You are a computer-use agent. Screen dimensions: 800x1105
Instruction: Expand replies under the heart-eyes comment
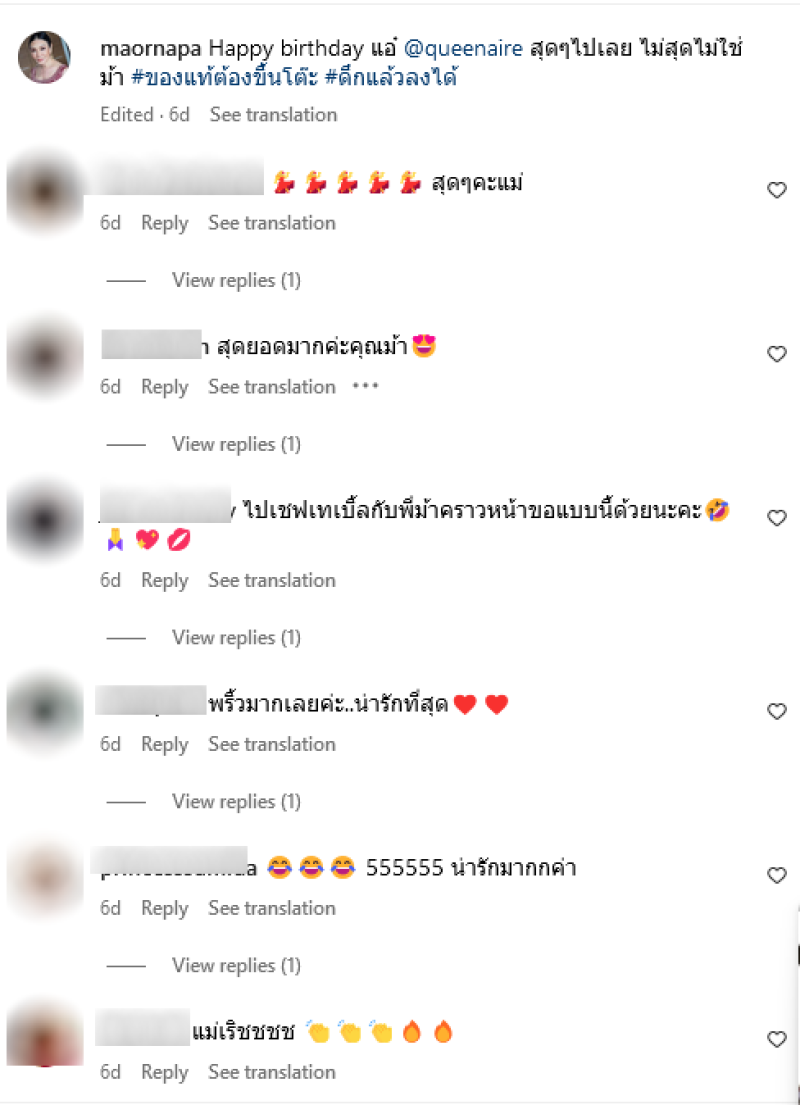236,444
